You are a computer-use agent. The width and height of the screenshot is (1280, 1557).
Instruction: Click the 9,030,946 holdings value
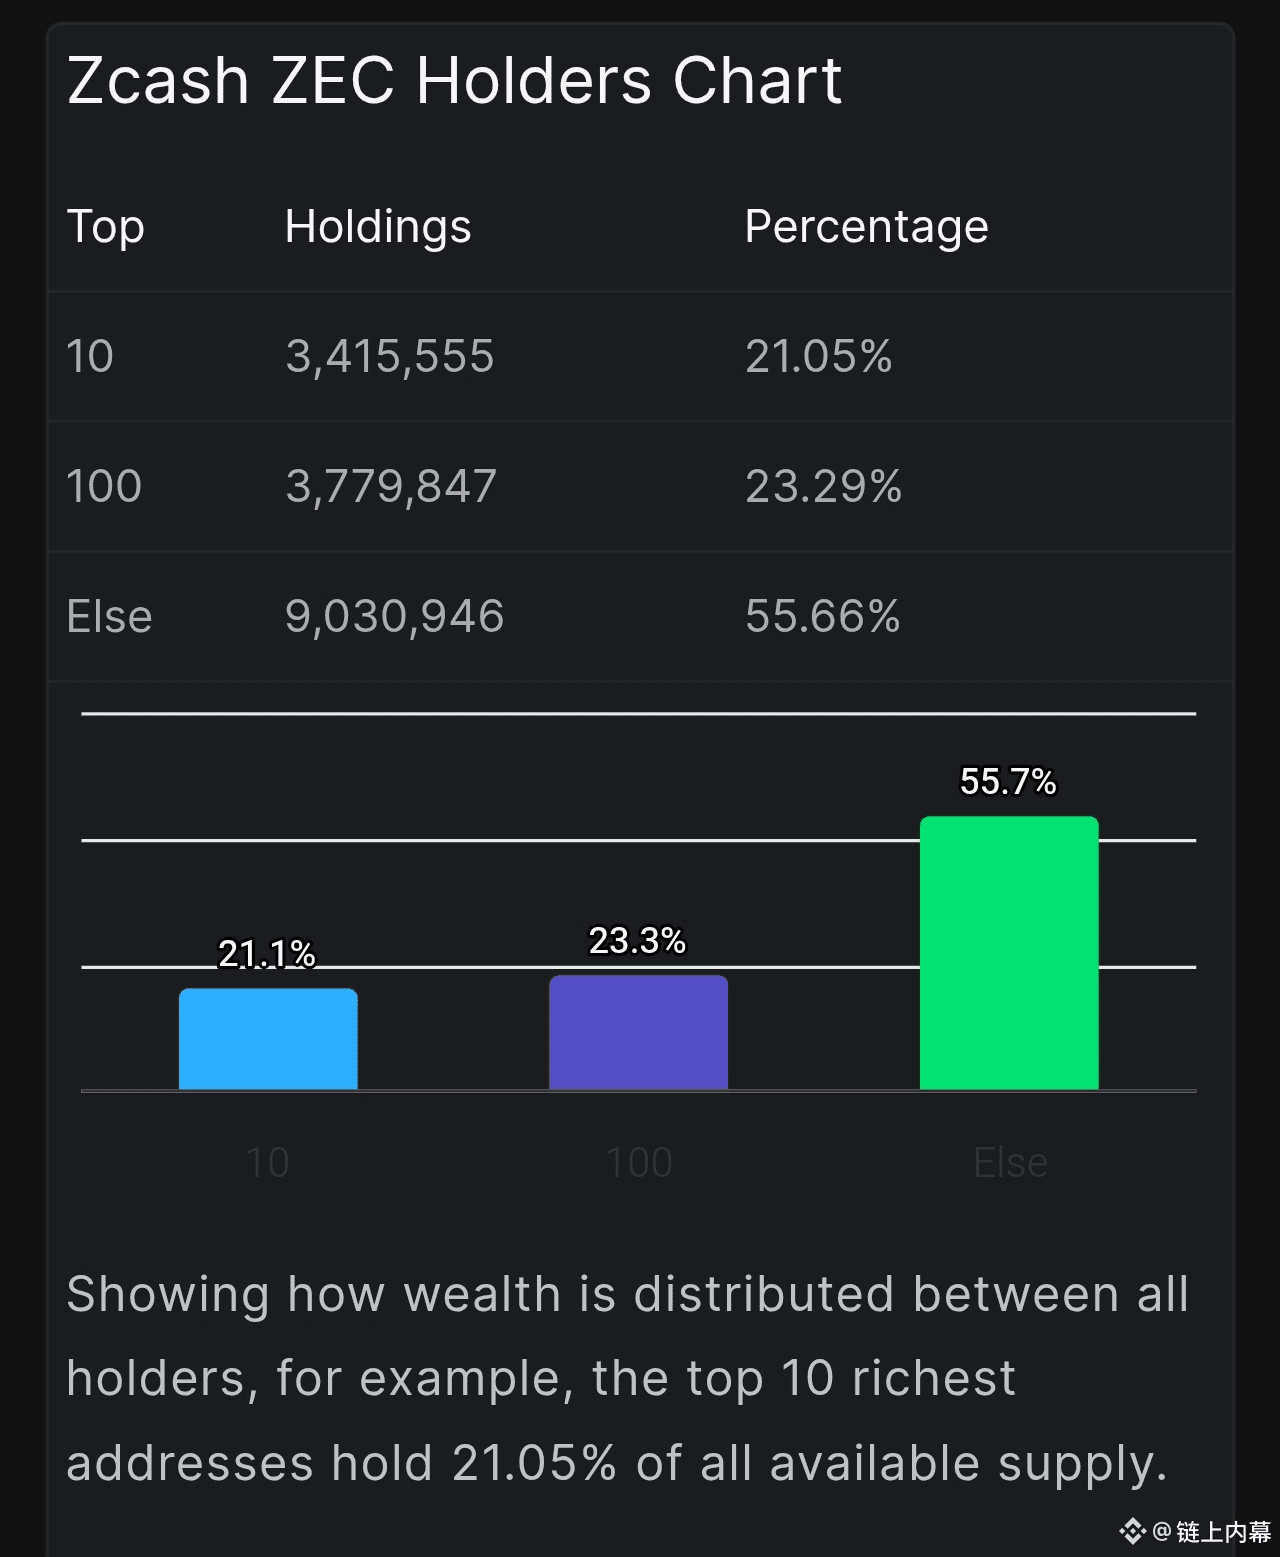[395, 616]
